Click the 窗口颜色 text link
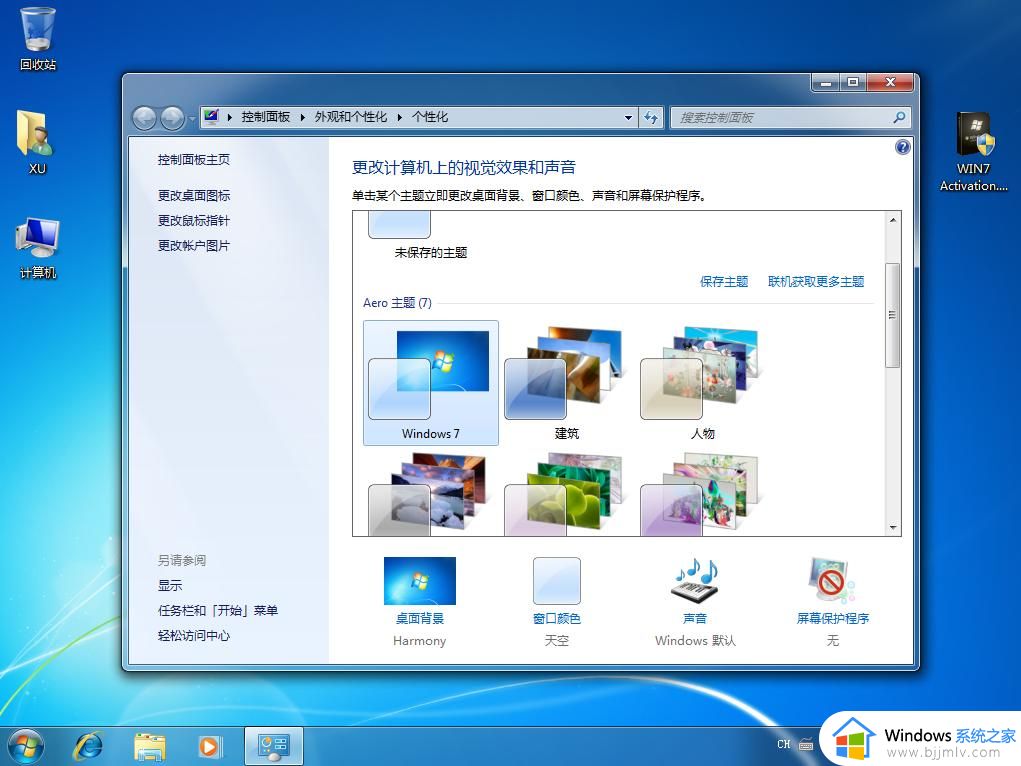Screen dimensions: 1021x766 [x=557, y=619]
